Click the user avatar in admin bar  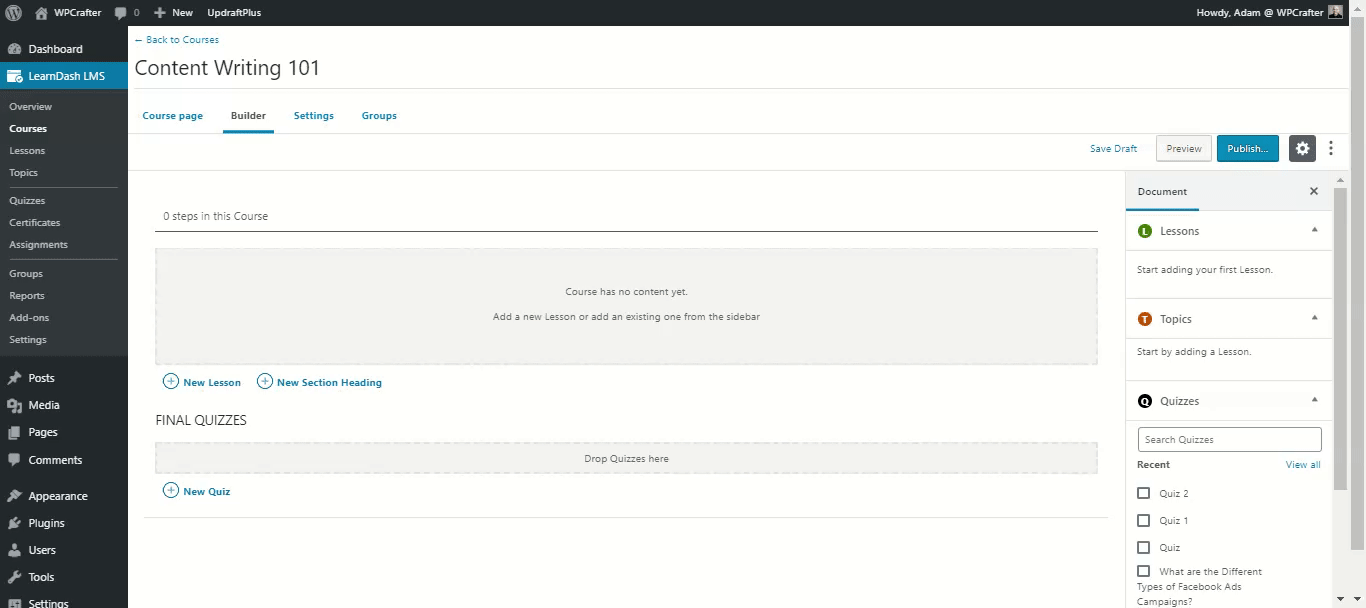pos(1336,13)
